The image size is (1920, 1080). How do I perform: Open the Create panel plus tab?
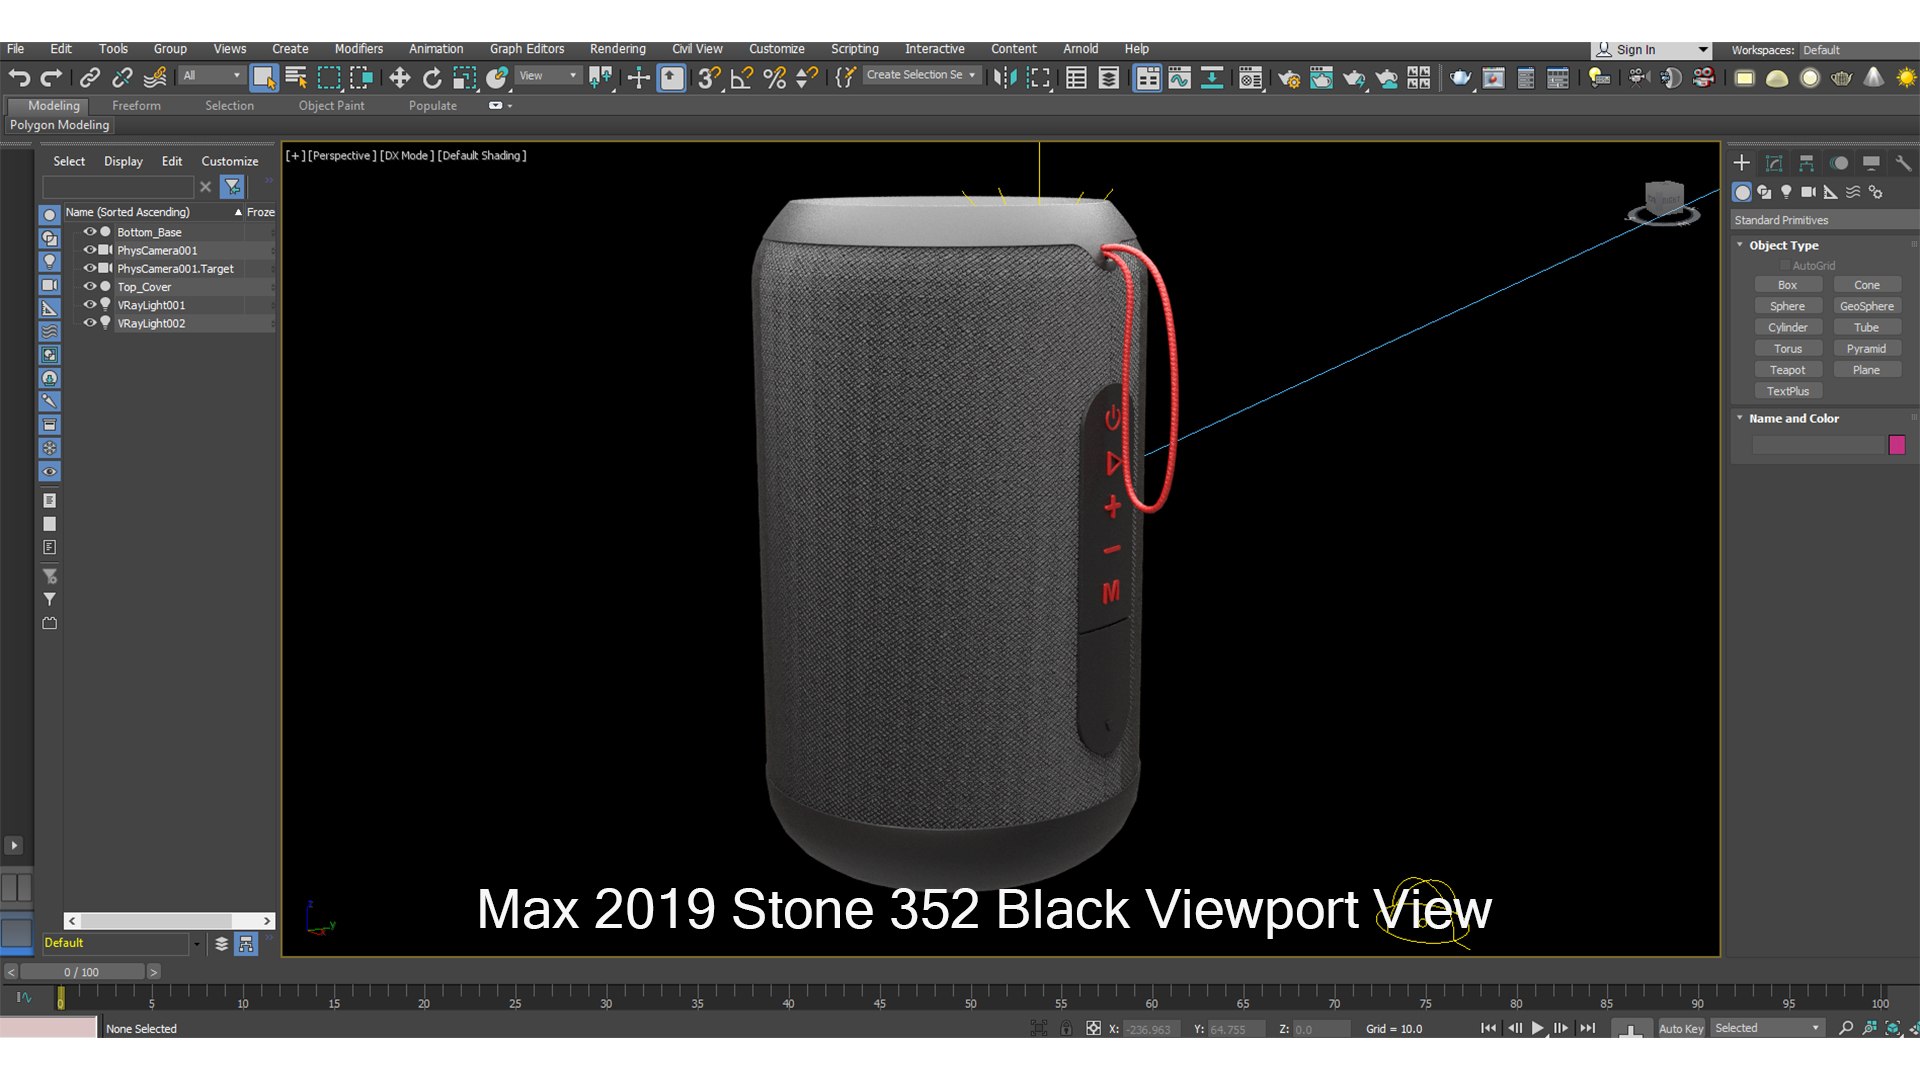tap(1741, 163)
